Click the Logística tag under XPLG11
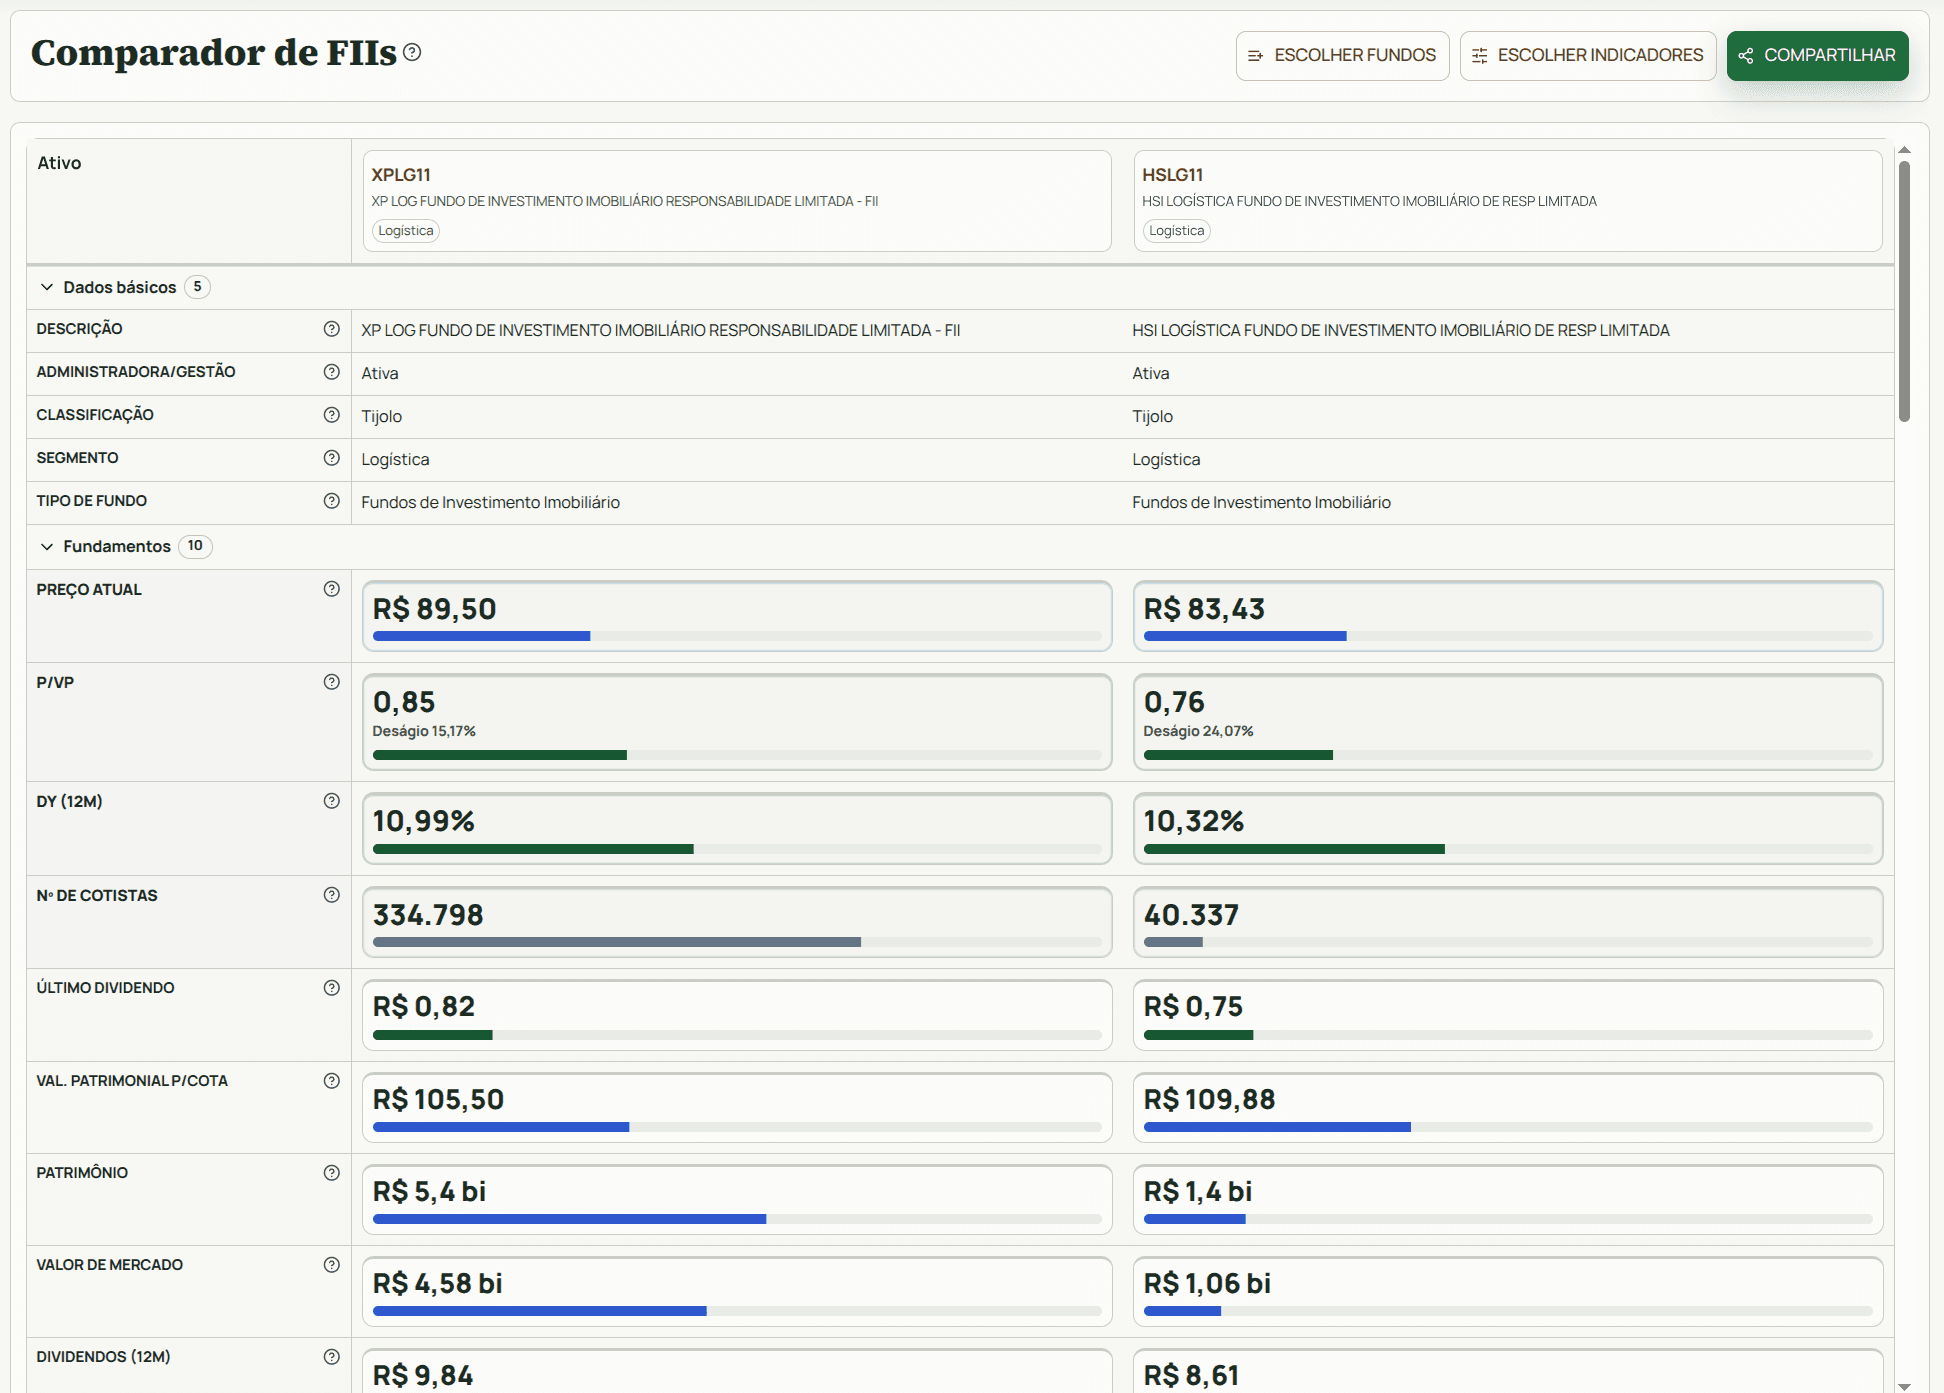 coord(406,231)
